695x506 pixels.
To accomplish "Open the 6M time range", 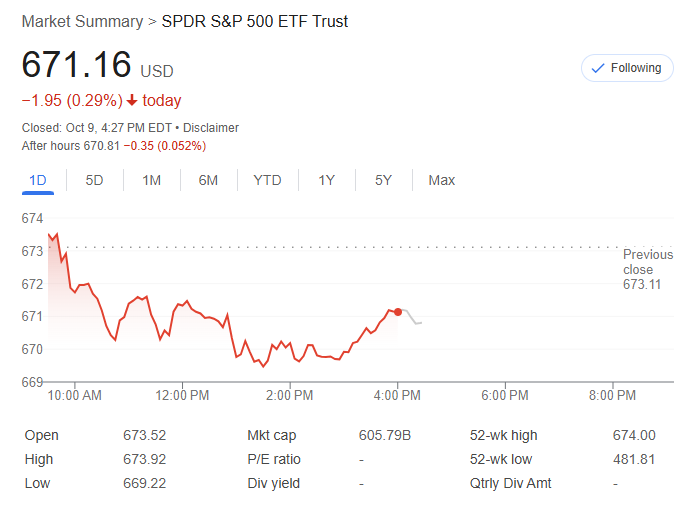I will click(208, 180).
